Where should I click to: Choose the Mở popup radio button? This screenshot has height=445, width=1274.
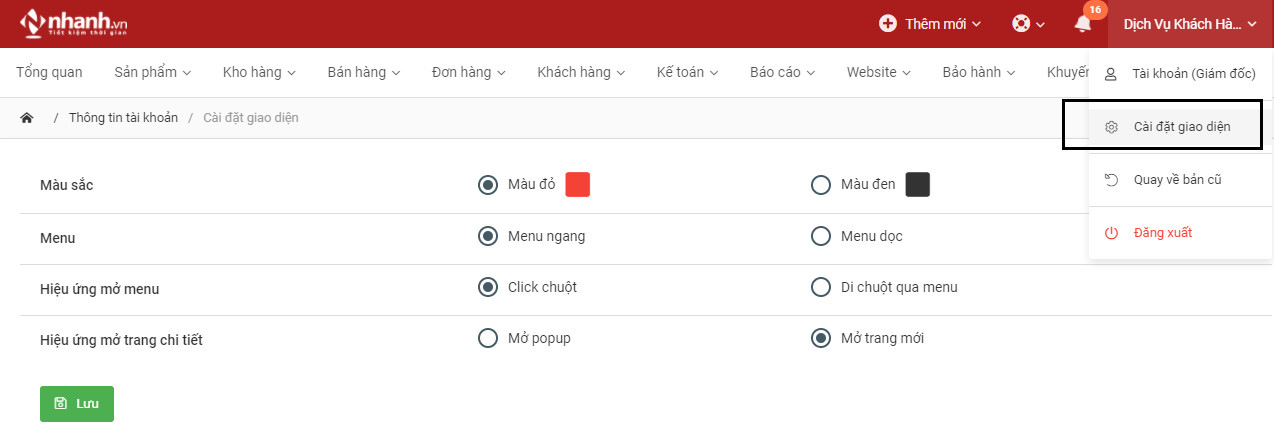pos(488,338)
